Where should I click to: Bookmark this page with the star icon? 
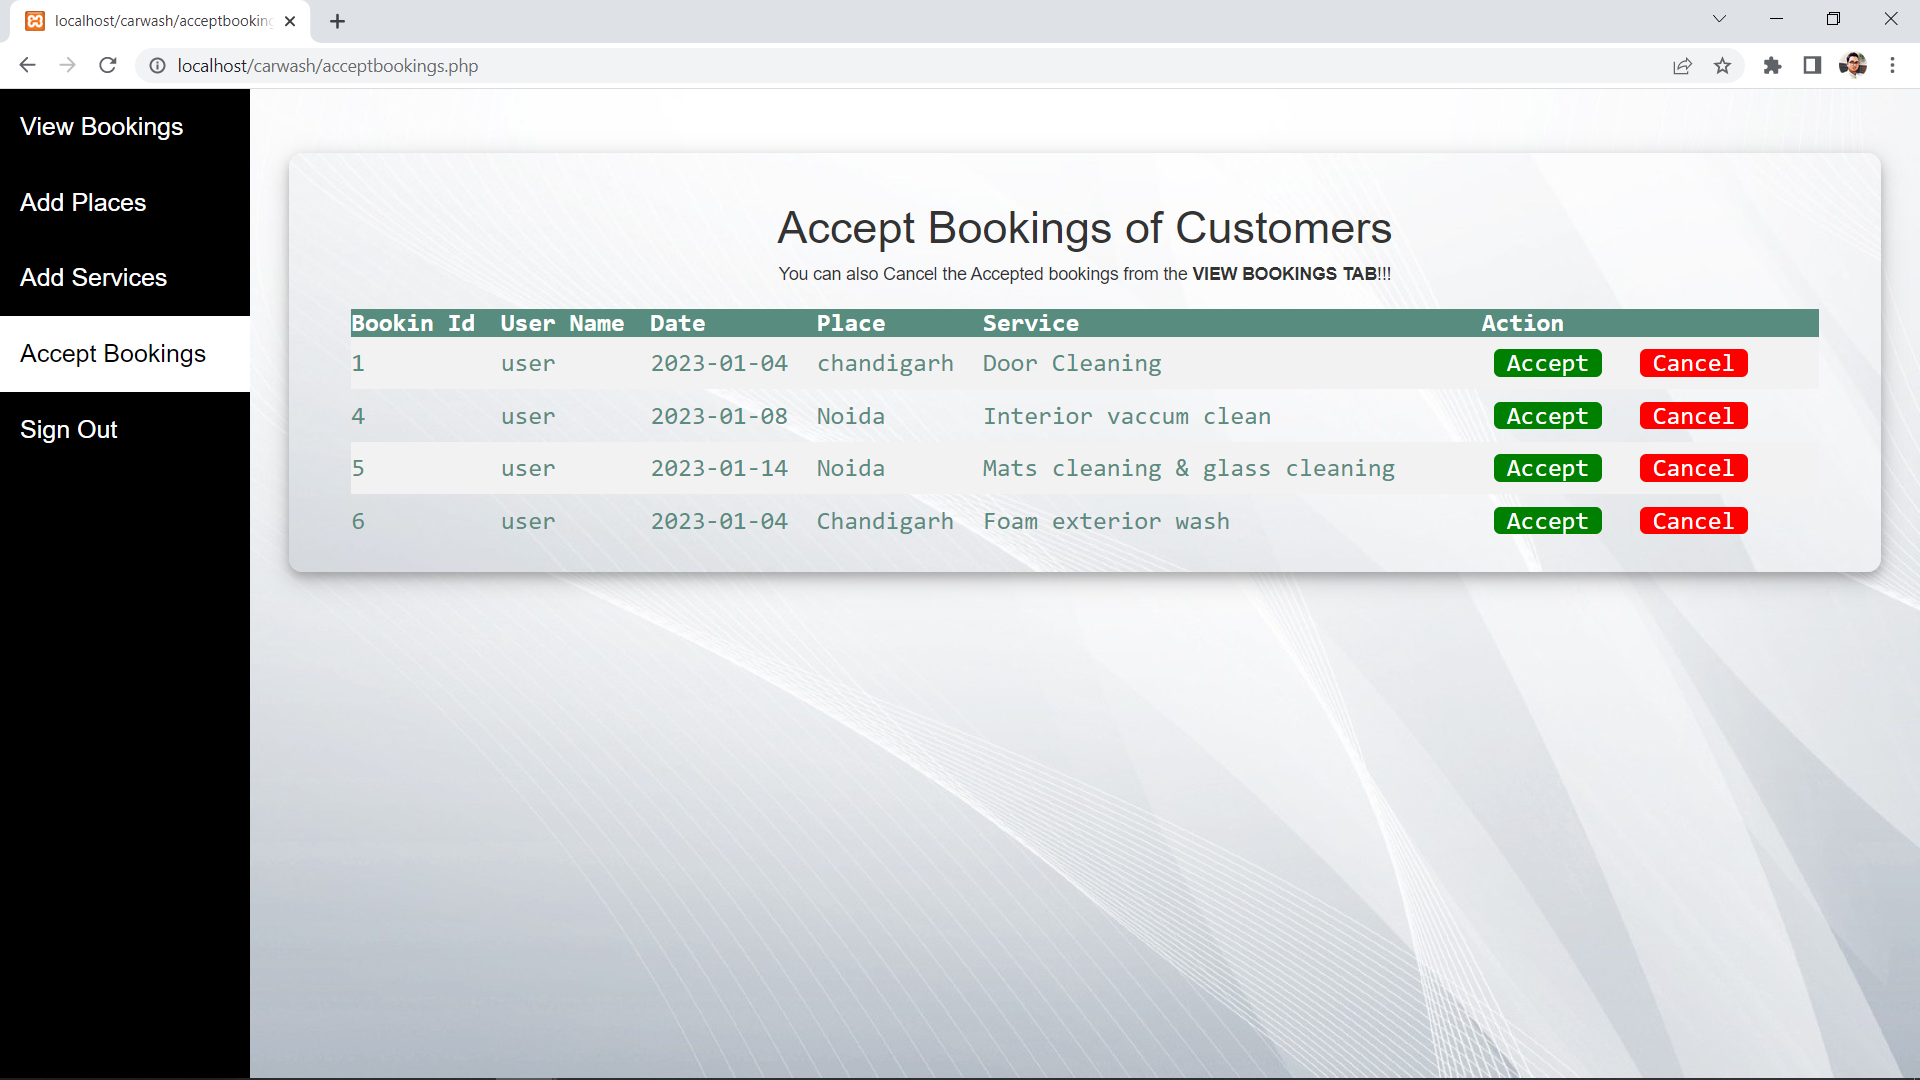[x=1722, y=66]
